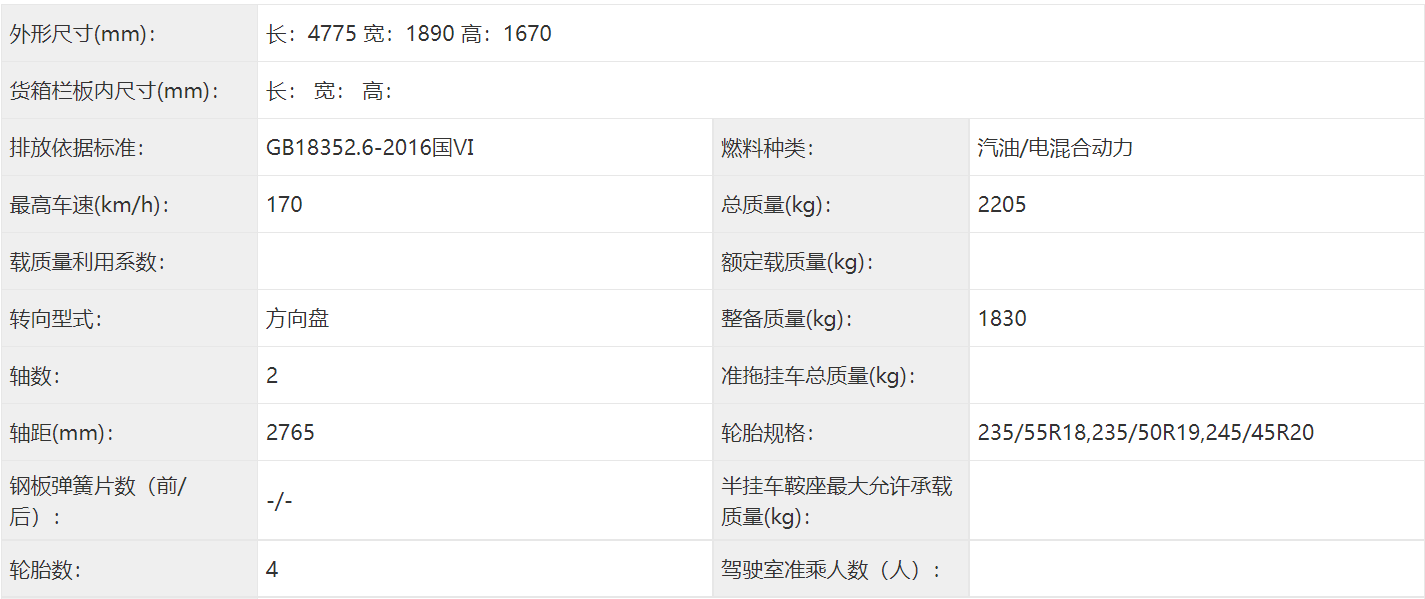The width and height of the screenshot is (1425, 599).
Task: Click the top speed value 170
Action: tap(284, 205)
